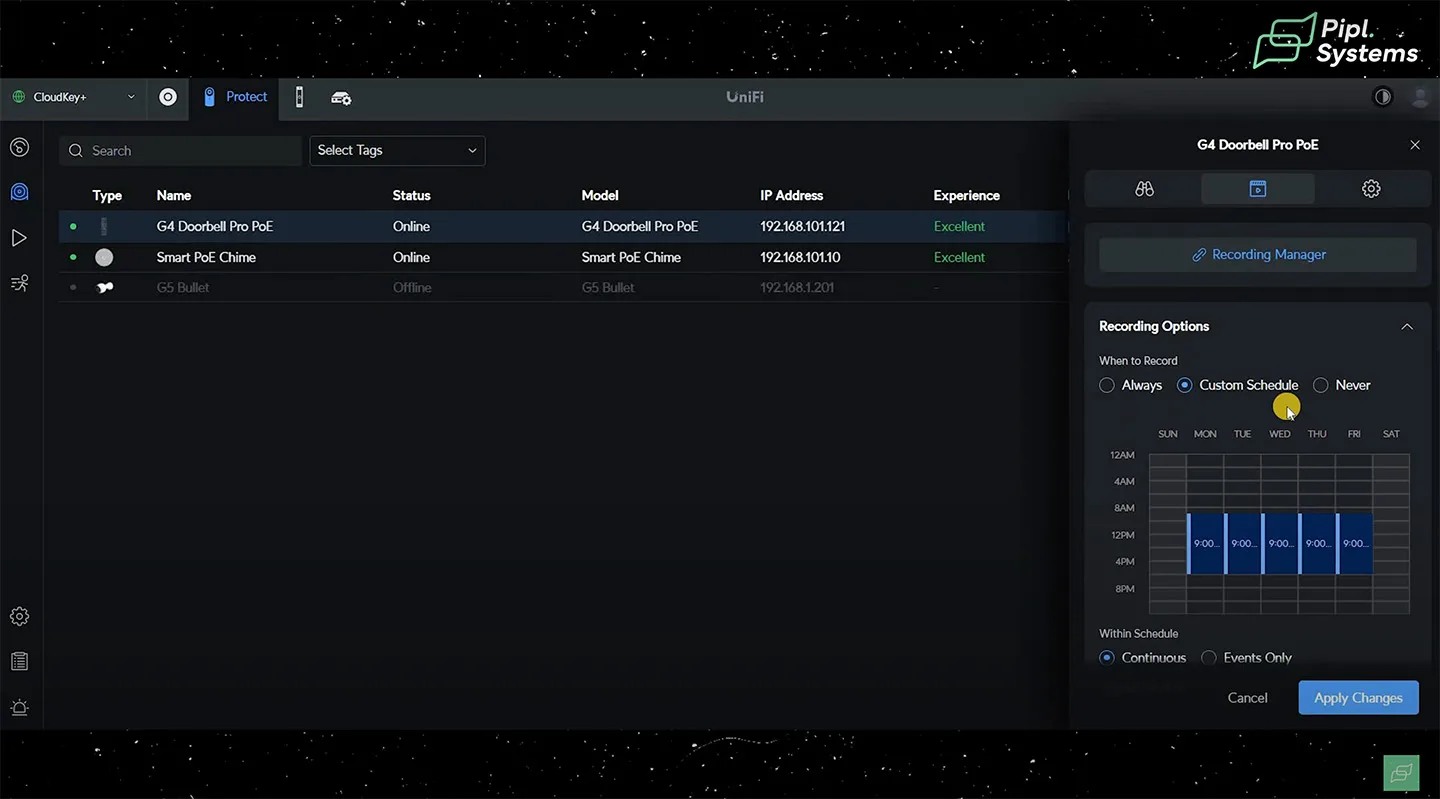The height and width of the screenshot is (799, 1440).
Task: Sort devices by Experience column header
Action: [967, 196]
